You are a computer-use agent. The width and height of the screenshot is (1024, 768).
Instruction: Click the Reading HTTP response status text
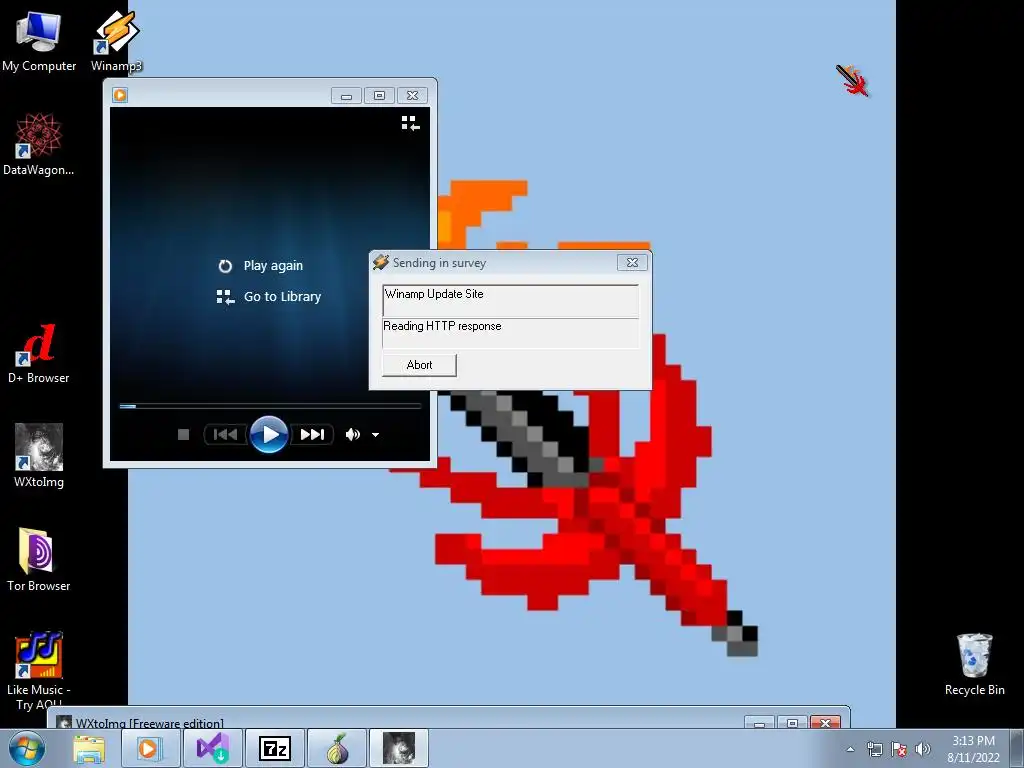click(442, 326)
